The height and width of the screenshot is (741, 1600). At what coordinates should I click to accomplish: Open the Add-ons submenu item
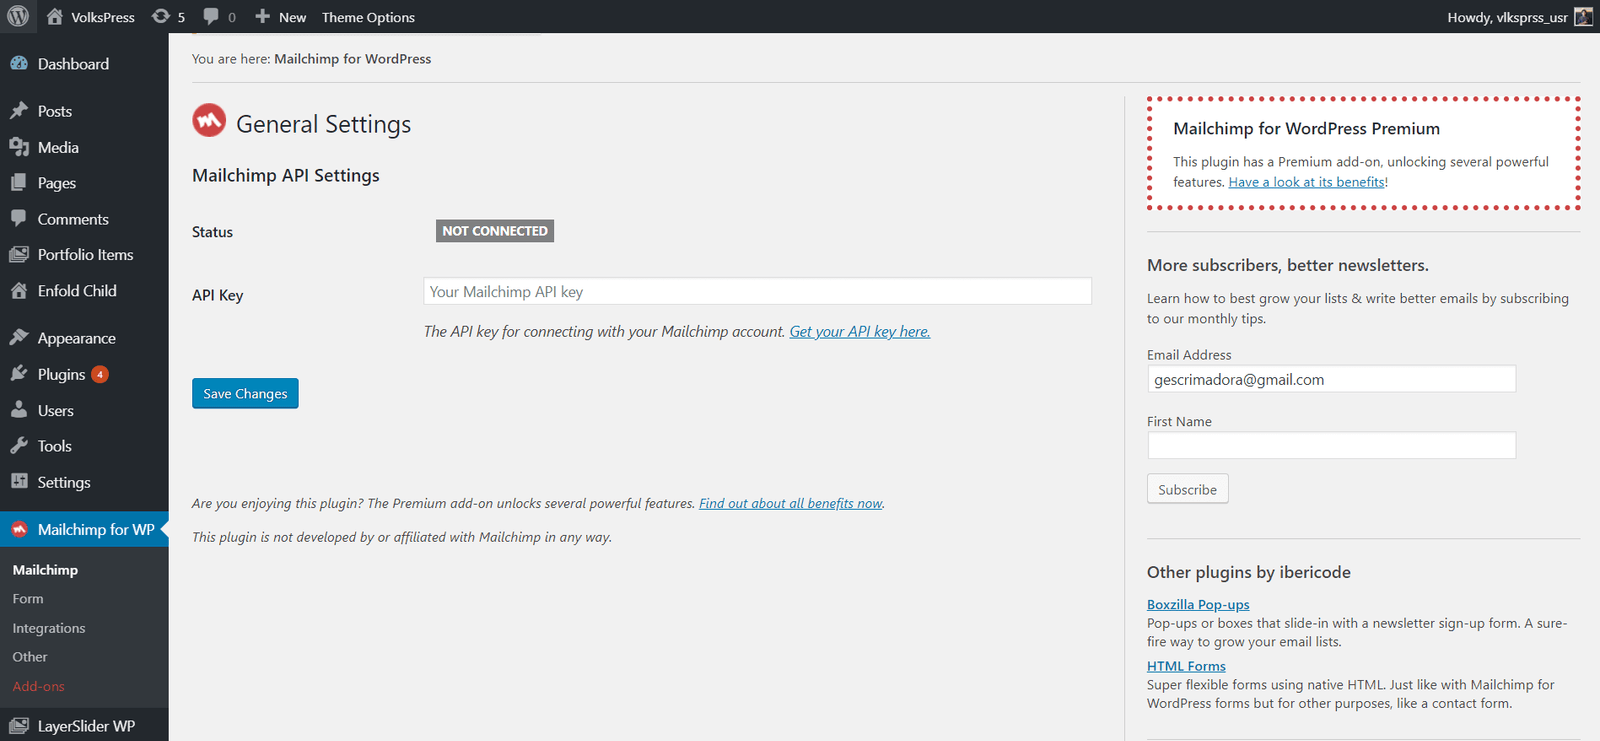[x=38, y=686]
